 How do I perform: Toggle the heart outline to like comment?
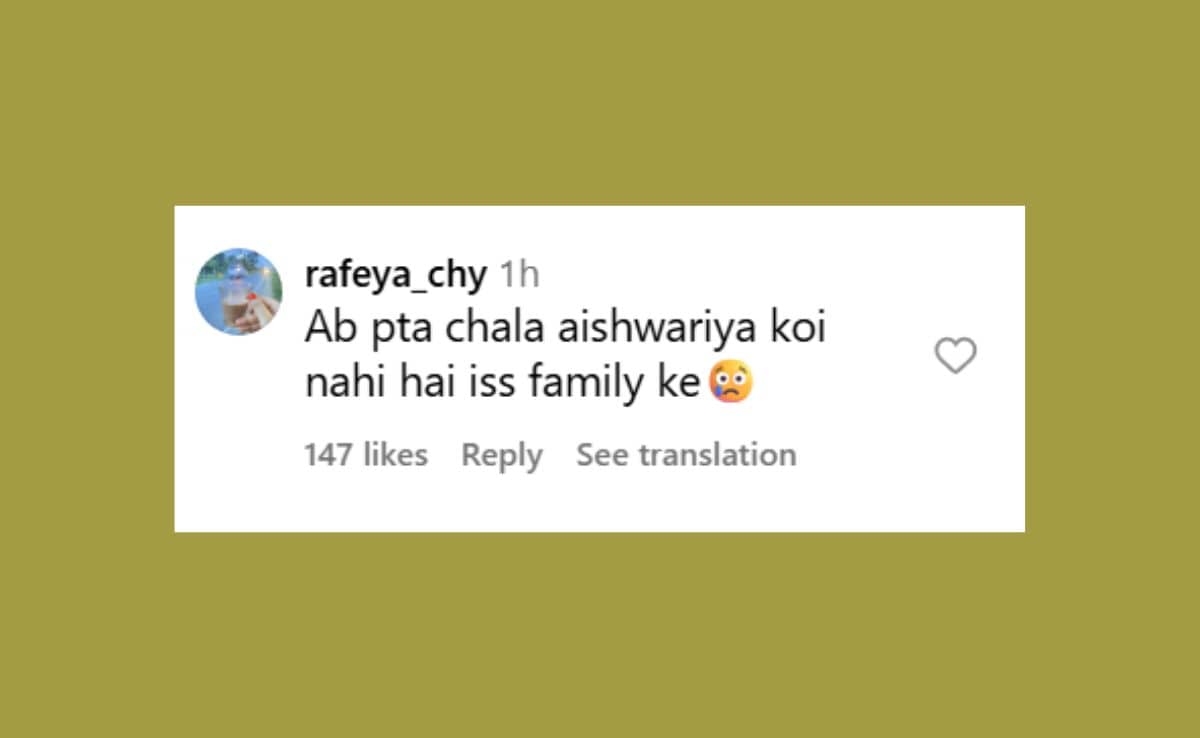(x=955, y=356)
